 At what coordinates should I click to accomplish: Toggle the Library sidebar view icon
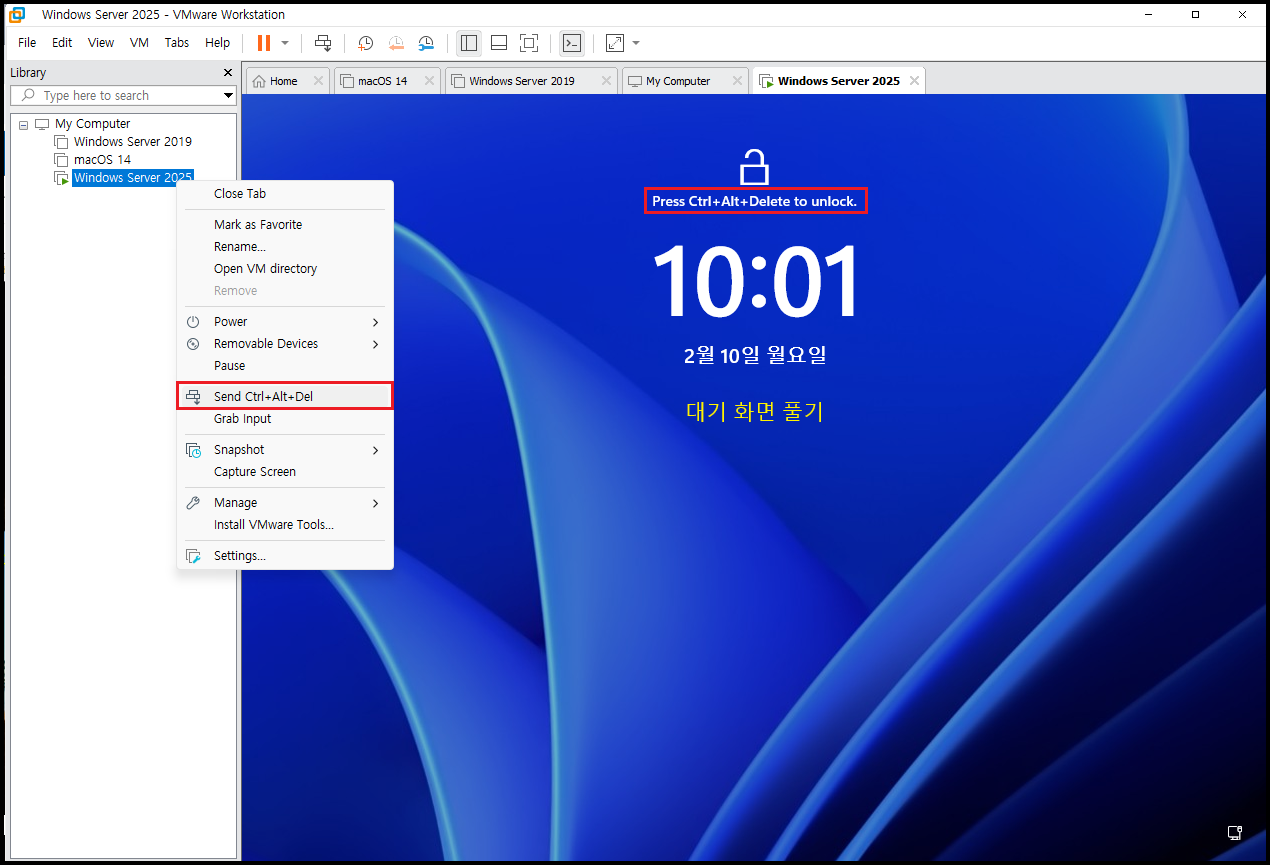tap(469, 43)
